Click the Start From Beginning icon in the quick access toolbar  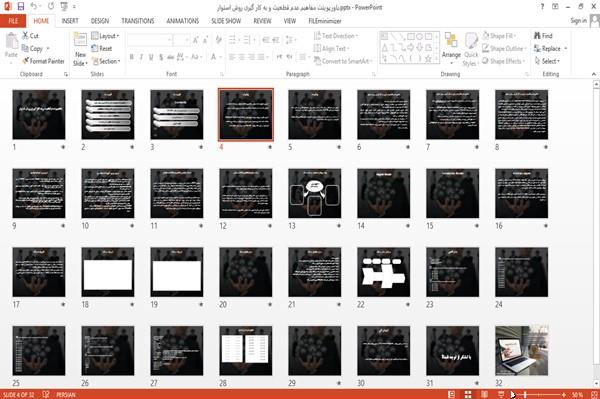[x=64, y=7]
